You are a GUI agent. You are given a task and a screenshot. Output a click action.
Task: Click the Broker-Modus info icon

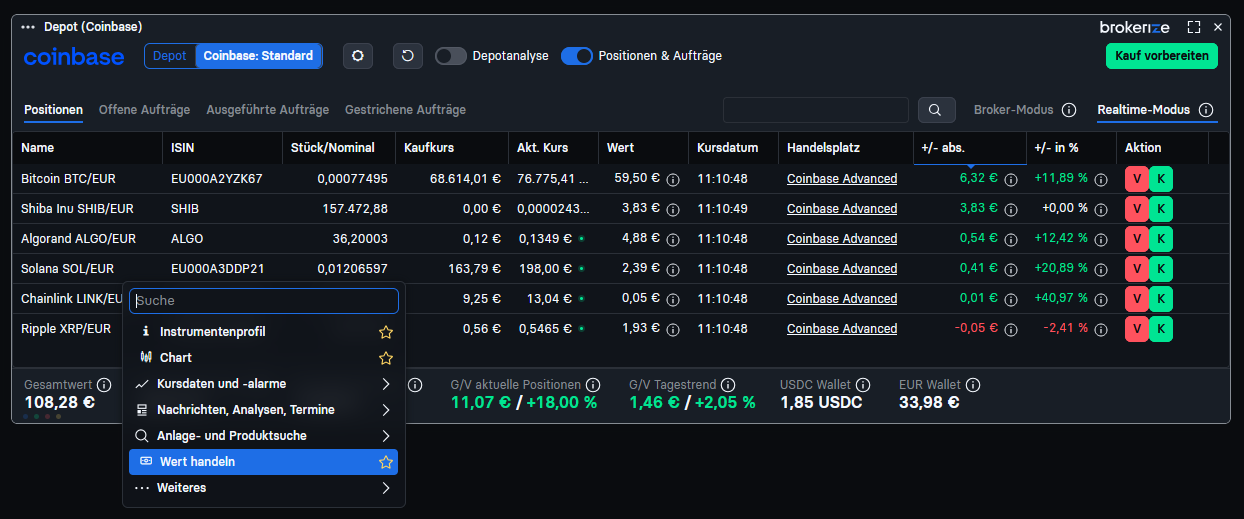1069,110
